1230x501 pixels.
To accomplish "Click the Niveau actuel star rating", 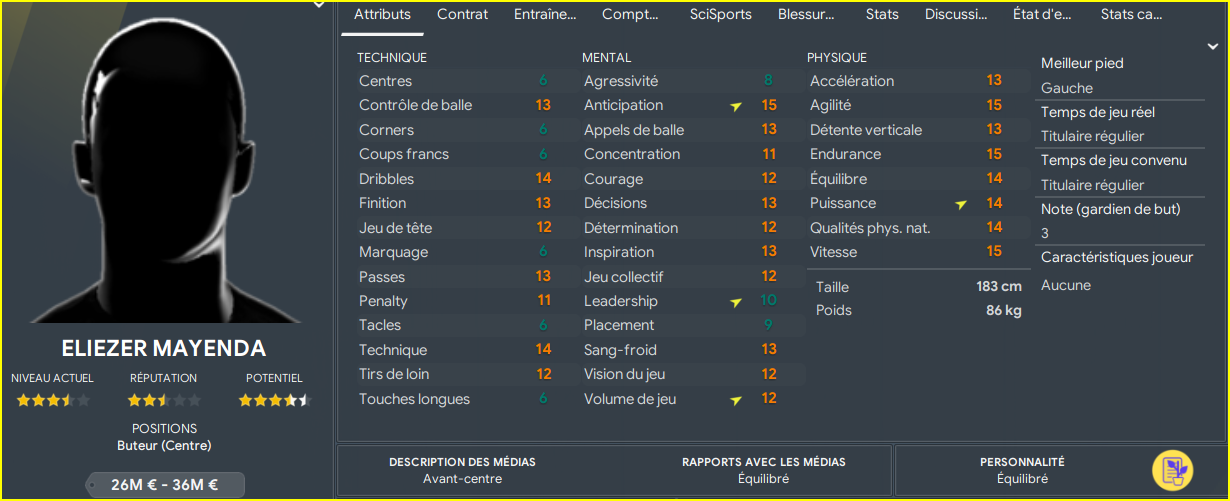I will click(x=53, y=400).
